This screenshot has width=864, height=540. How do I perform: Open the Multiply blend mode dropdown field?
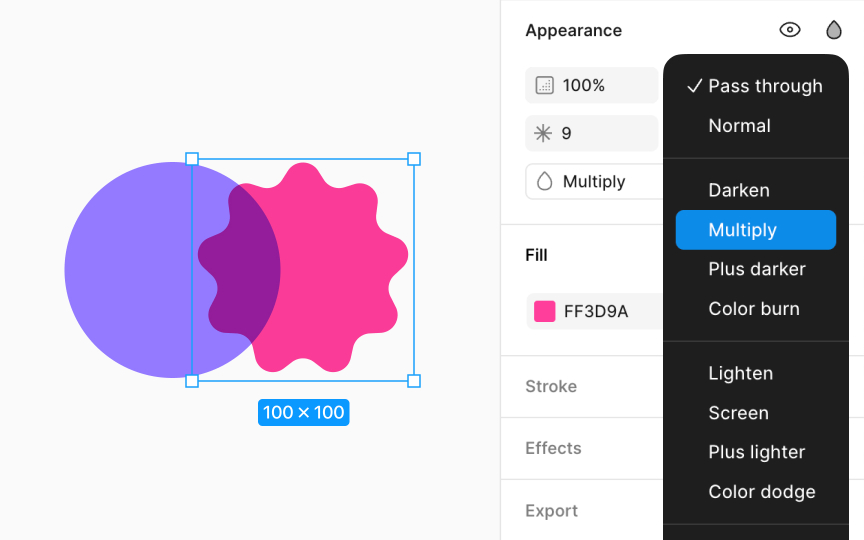point(595,181)
